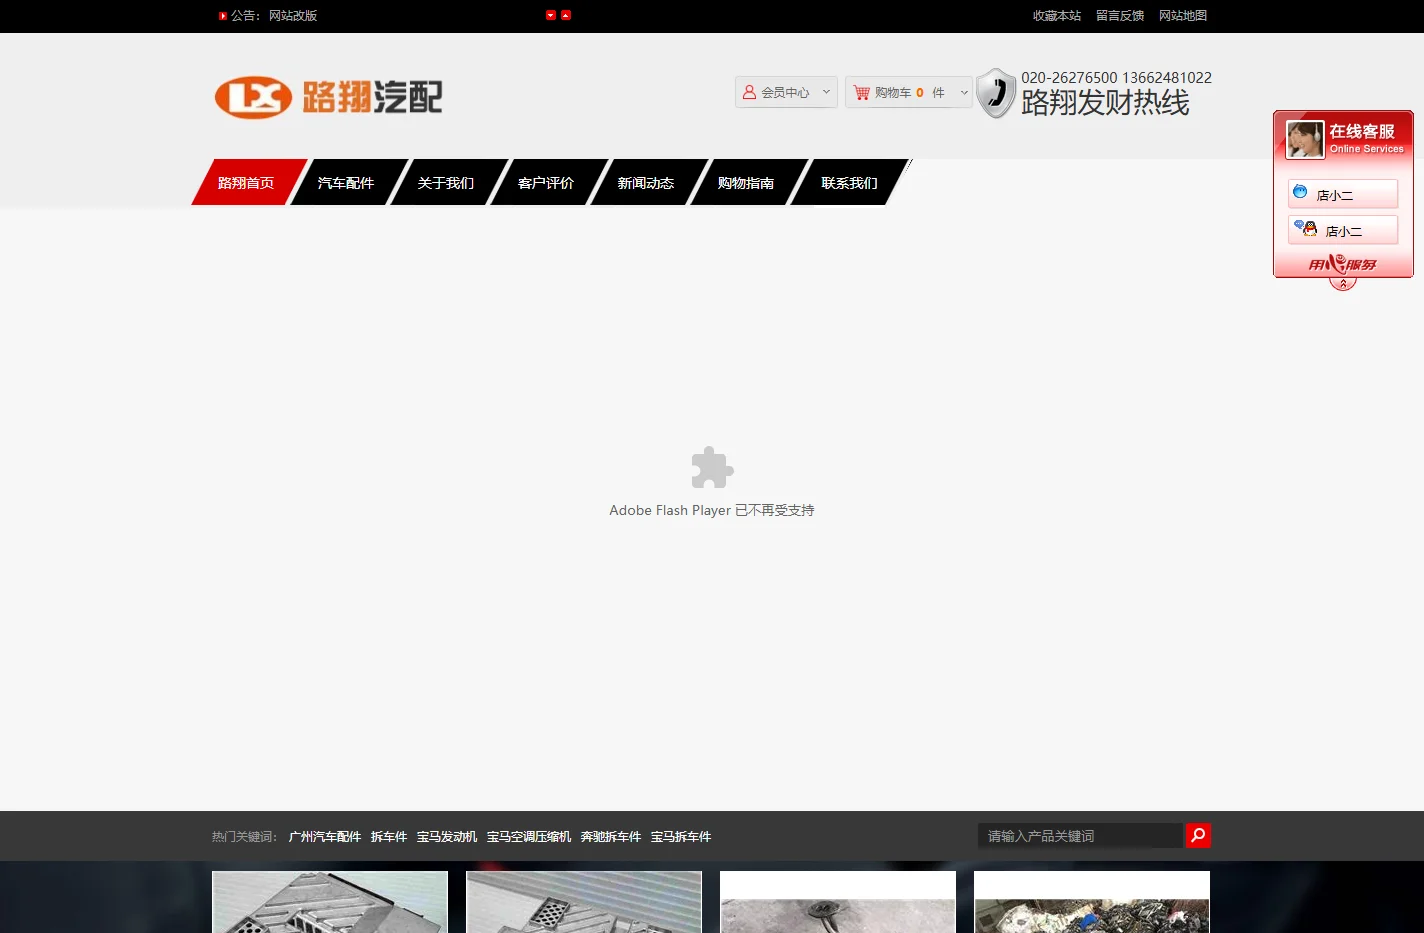Click the 广州汽车配件 hot keyword
1424x933 pixels.
pos(325,837)
